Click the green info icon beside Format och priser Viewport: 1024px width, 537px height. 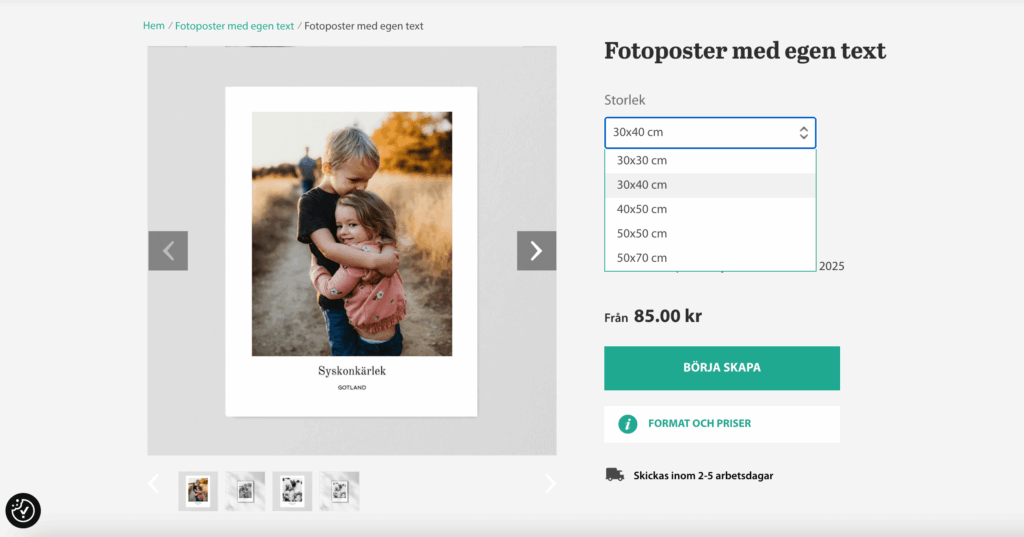coord(628,424)
